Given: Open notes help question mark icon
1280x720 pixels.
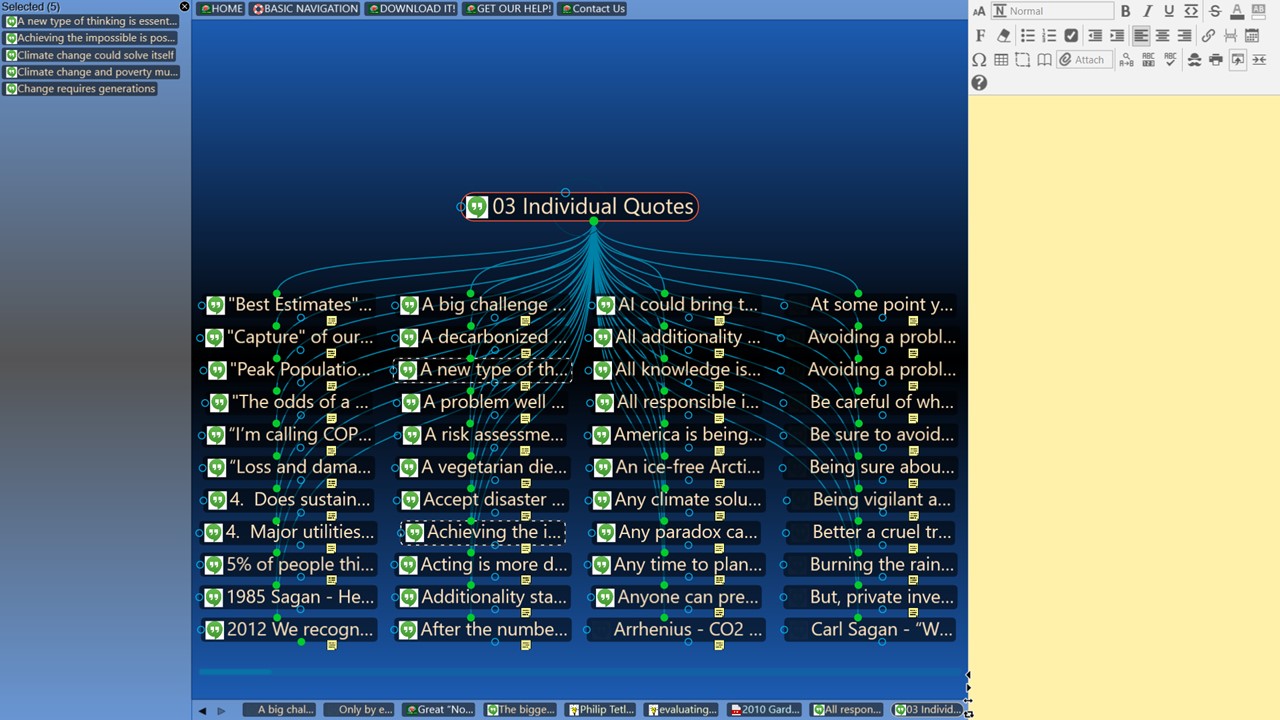Looking at the screenshot, I should (979, 83).
